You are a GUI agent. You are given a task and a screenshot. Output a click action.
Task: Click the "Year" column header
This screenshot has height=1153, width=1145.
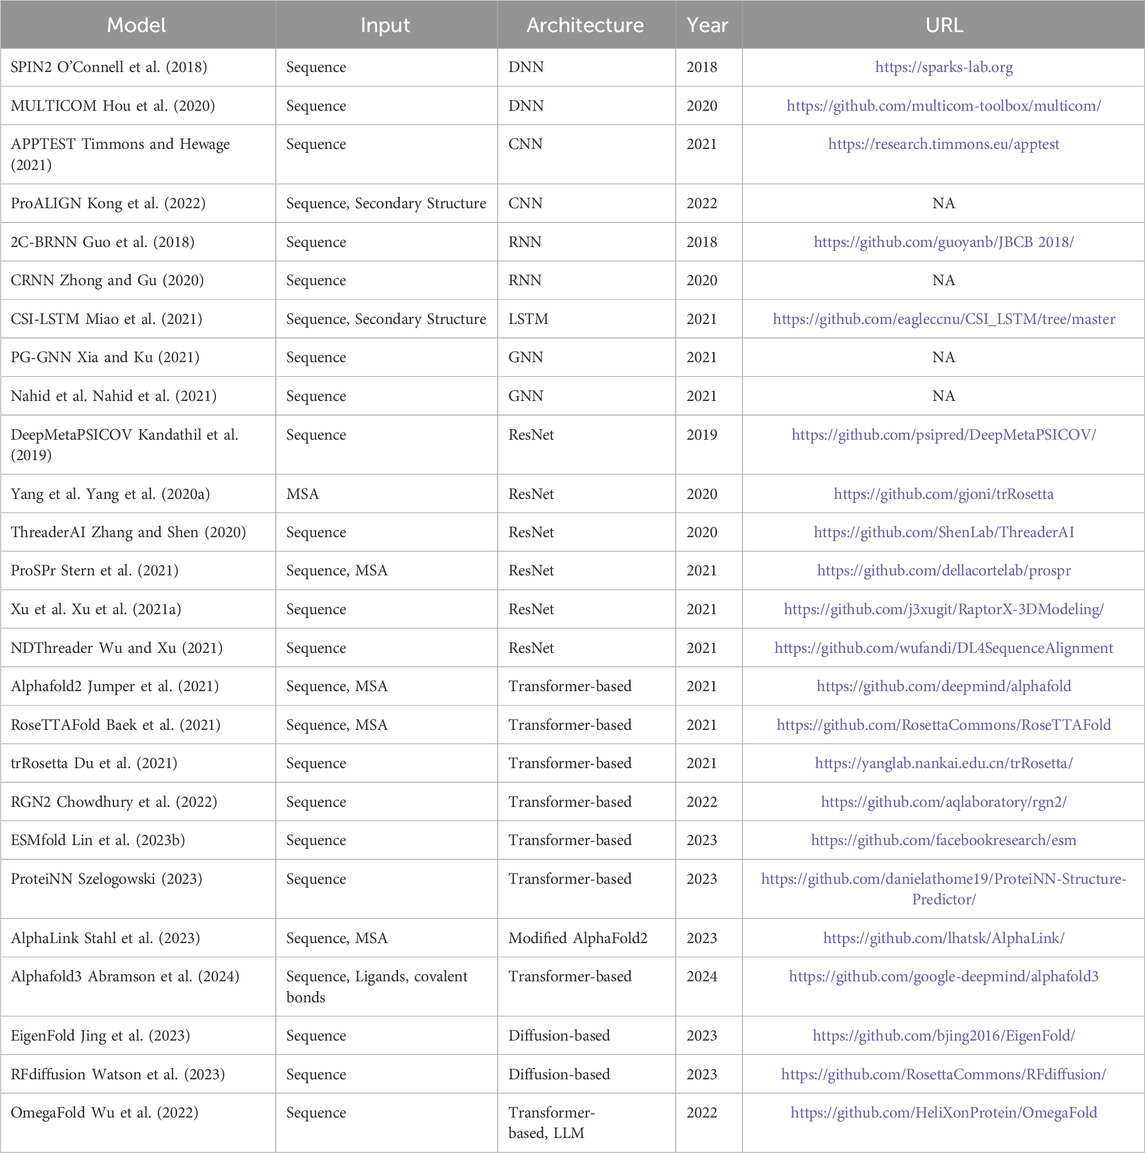[708, 25]
